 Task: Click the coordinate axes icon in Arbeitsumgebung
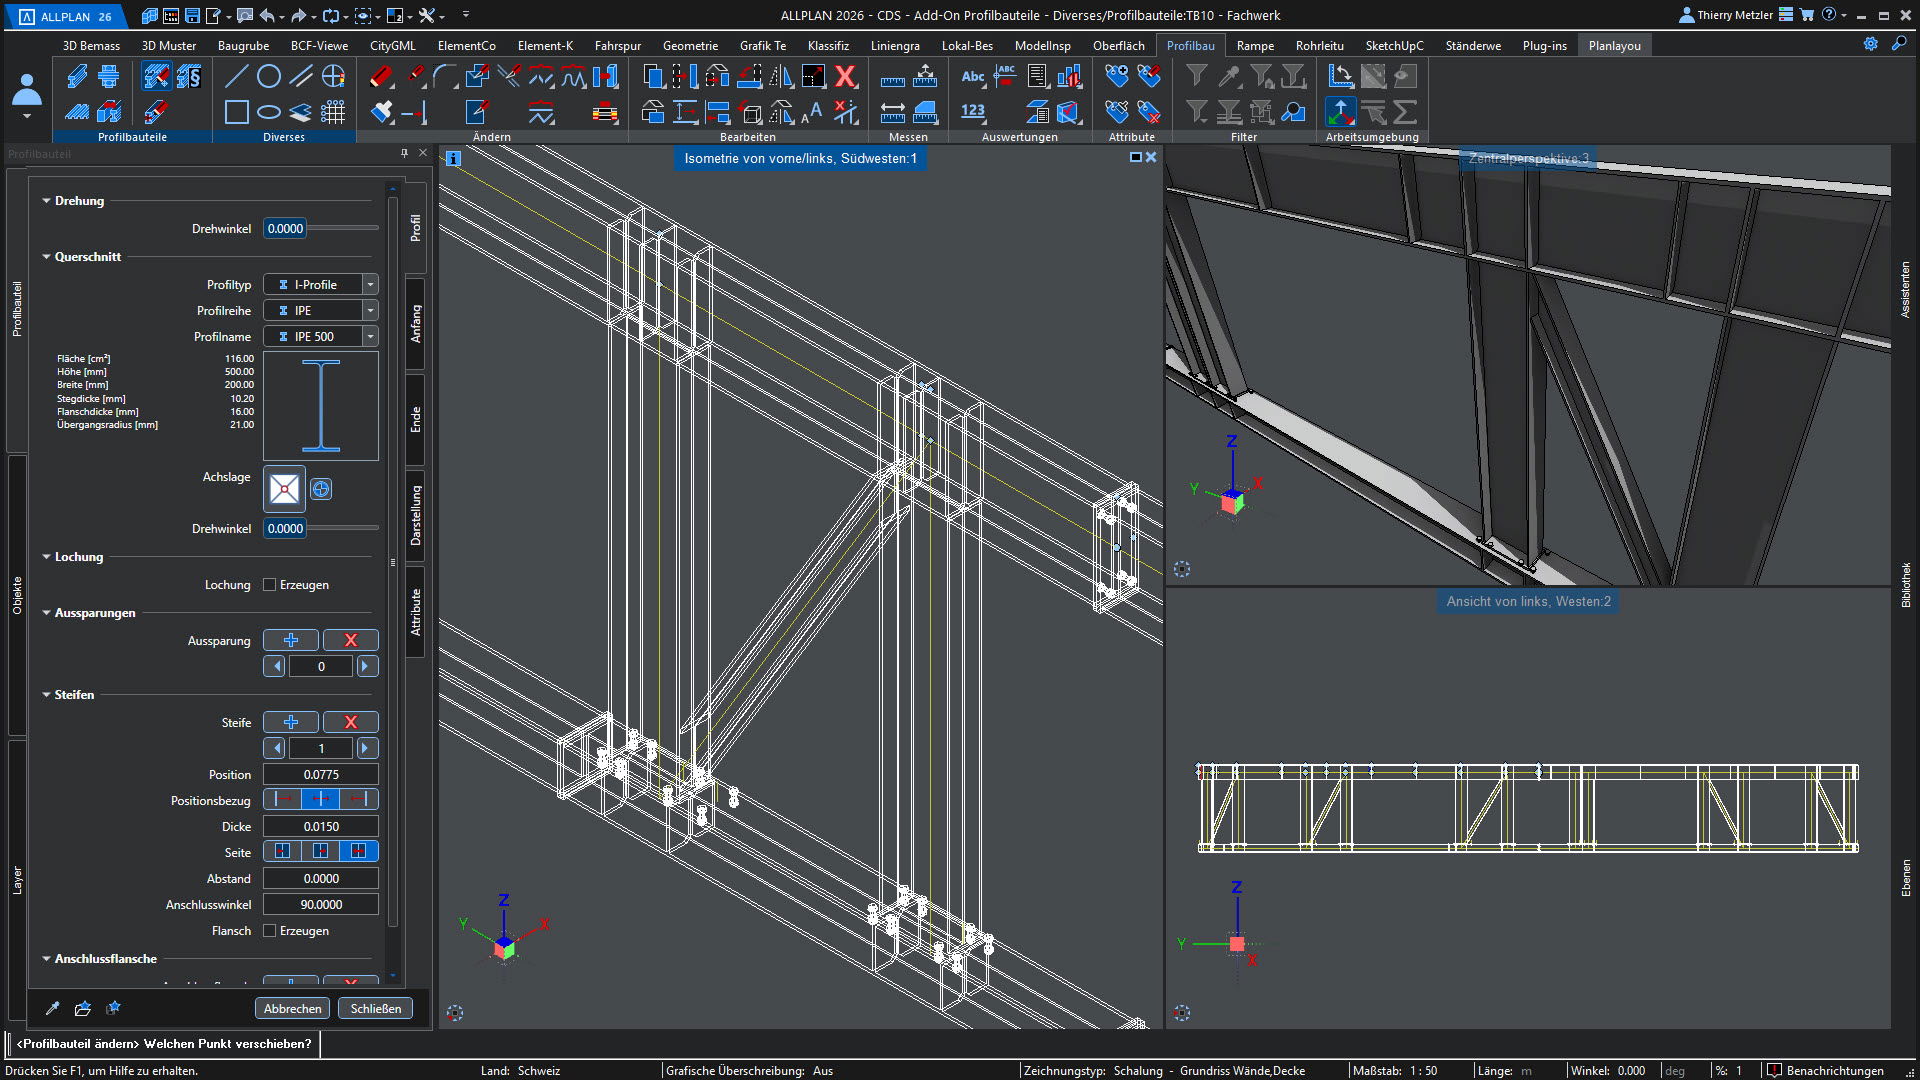click(x=1340, y=112)
